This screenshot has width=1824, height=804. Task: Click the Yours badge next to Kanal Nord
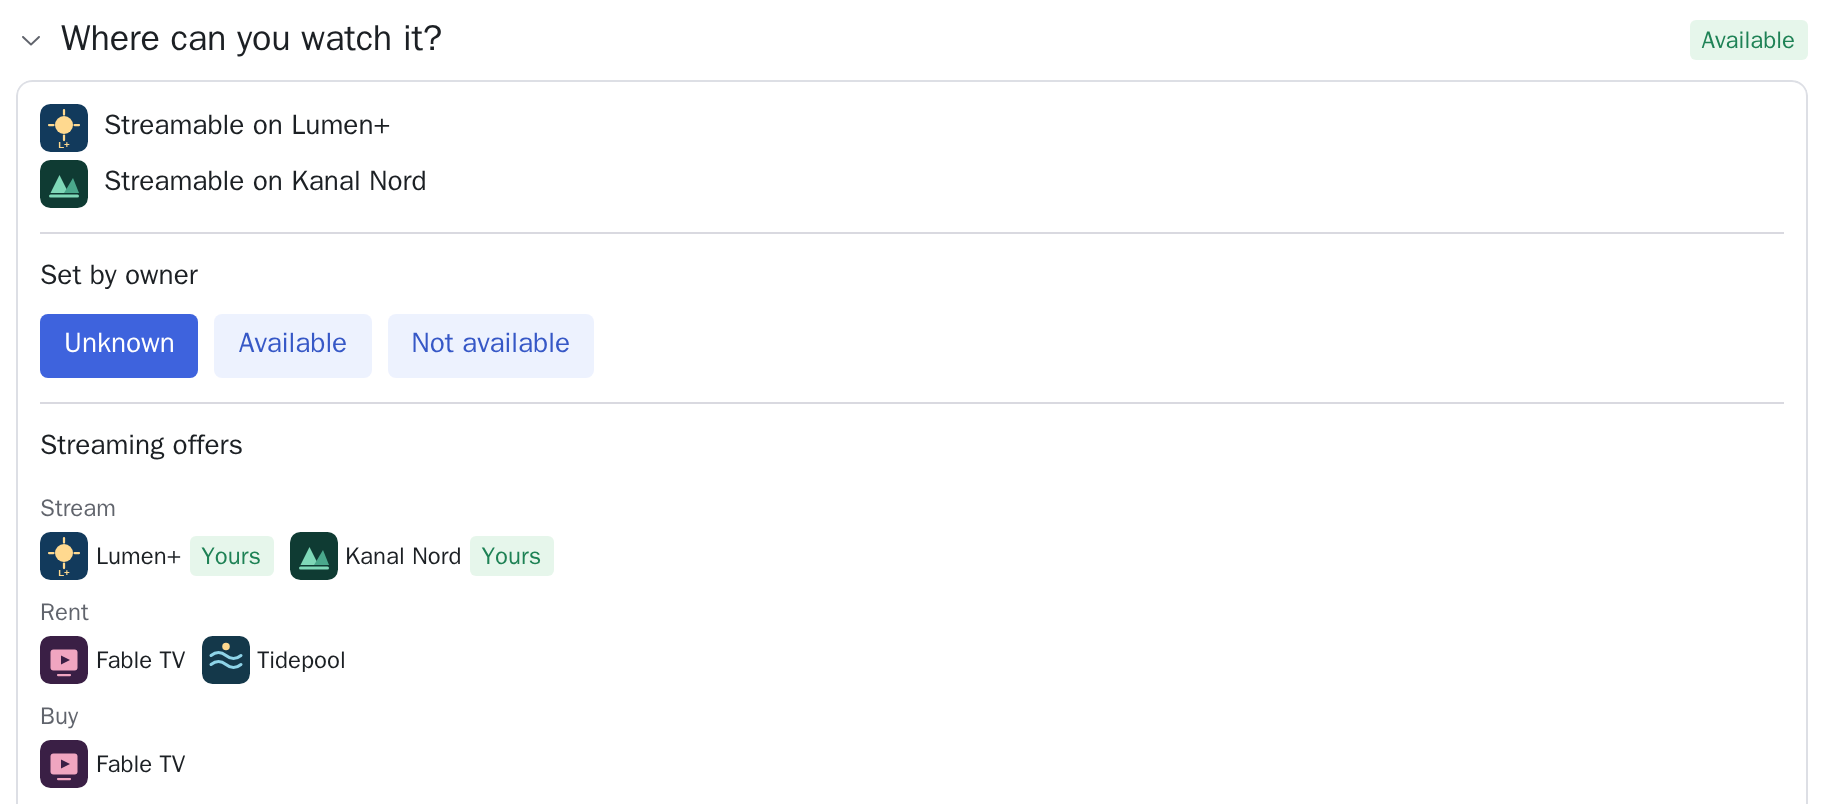(x=511, y=556)
